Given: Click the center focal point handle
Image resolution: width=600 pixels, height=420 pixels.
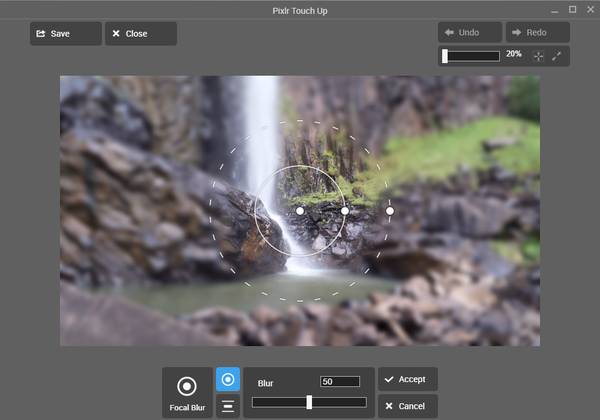Looking at the screenshot, I should (x=300, y=211).
